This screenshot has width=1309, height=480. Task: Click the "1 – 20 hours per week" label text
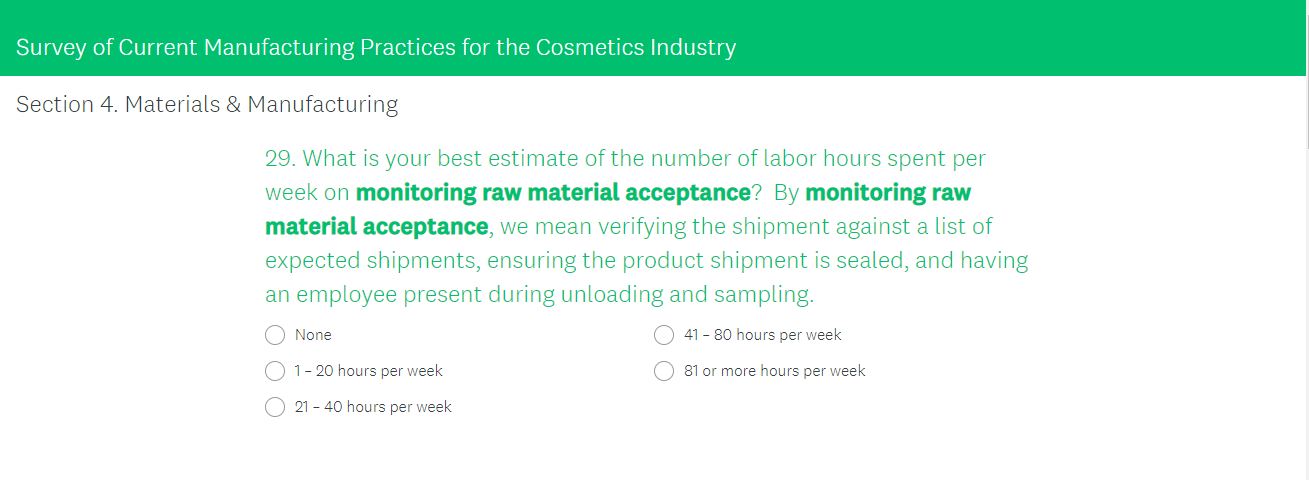point(368,371)
